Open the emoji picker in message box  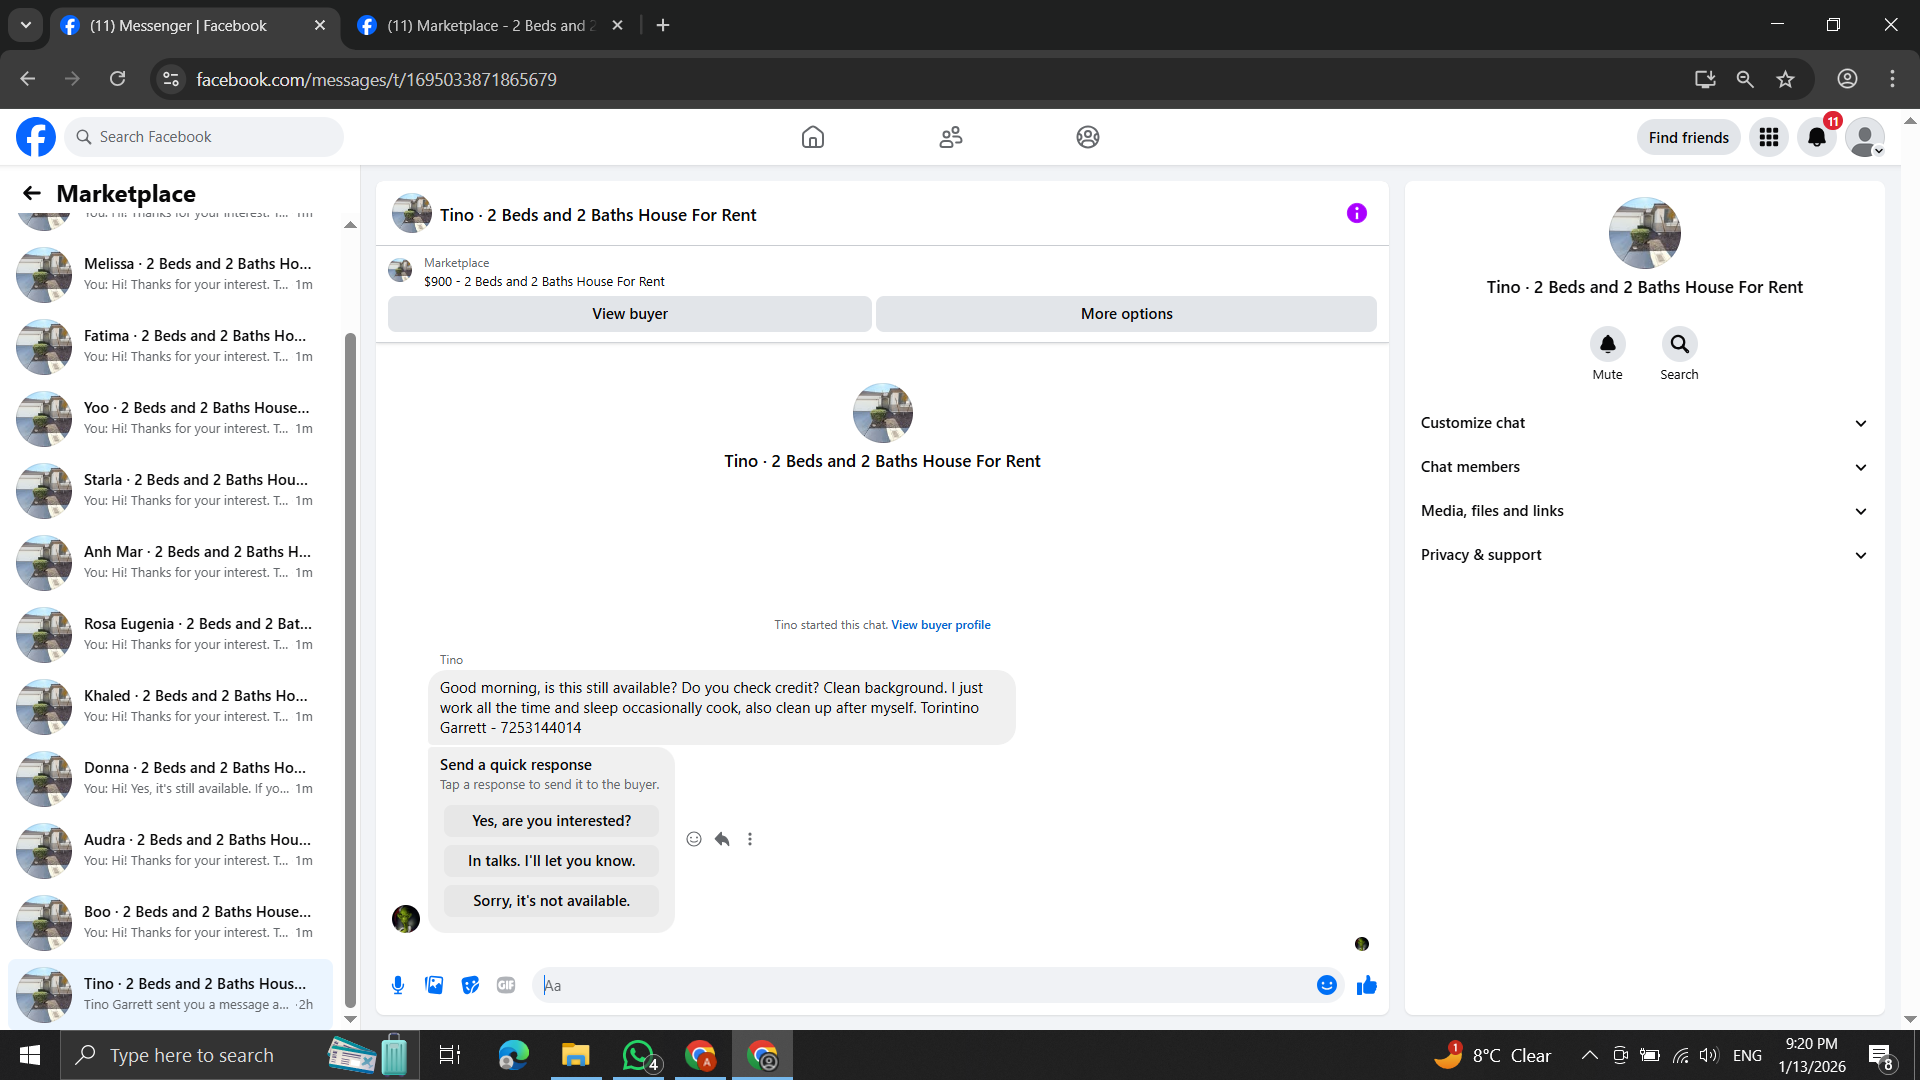click(1326, 985)
